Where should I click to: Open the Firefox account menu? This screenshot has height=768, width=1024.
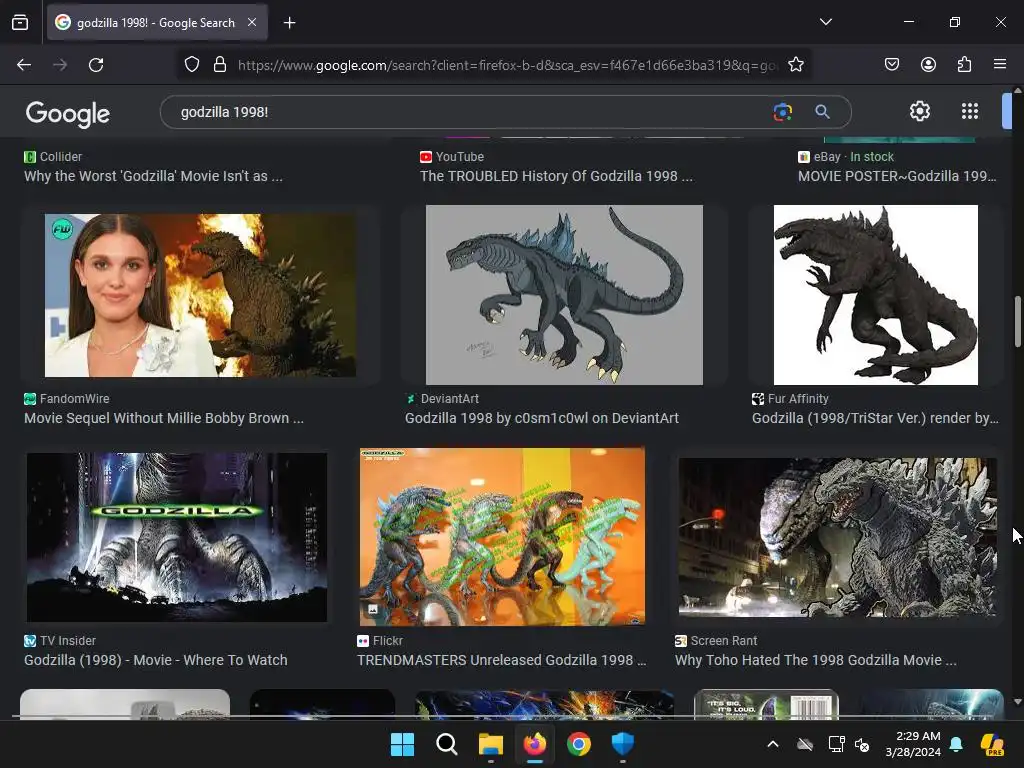[x=928, y=64]
